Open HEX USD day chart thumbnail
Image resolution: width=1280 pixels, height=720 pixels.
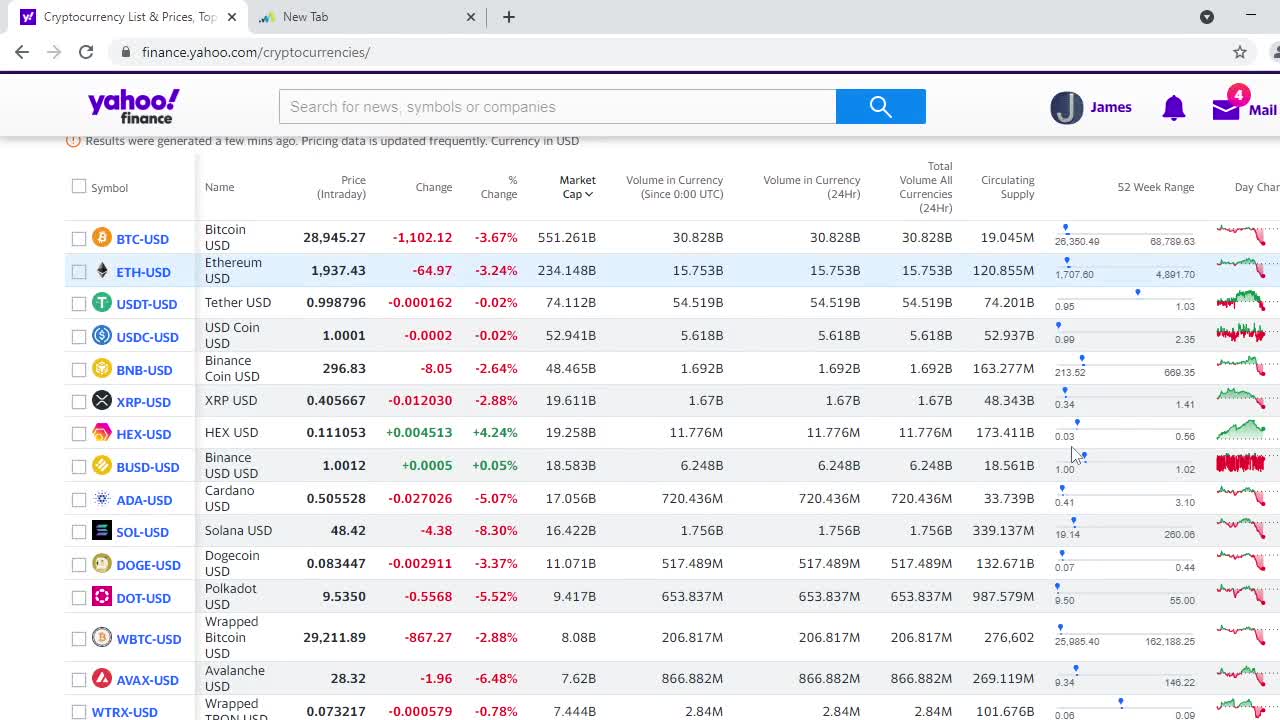click(1241, 432)
